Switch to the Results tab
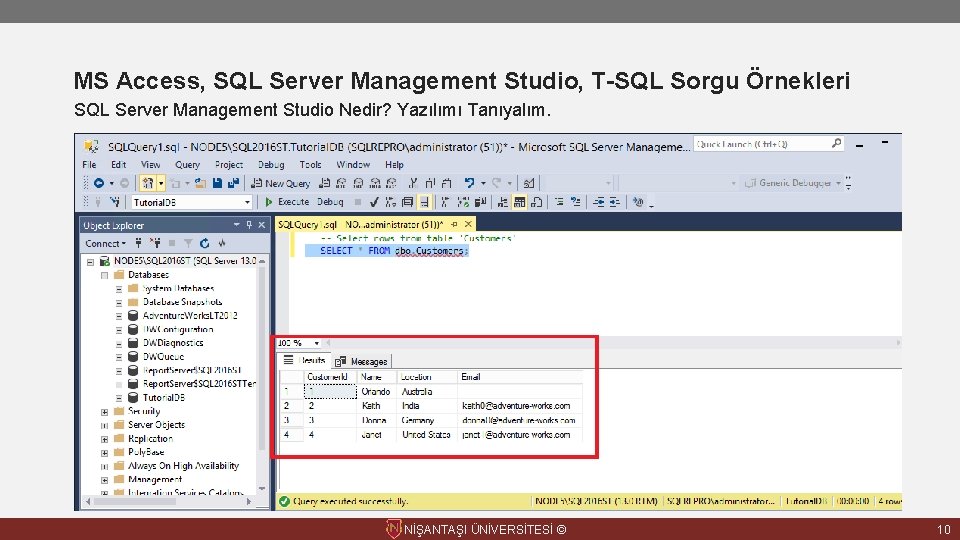 (x=305, y=361)
